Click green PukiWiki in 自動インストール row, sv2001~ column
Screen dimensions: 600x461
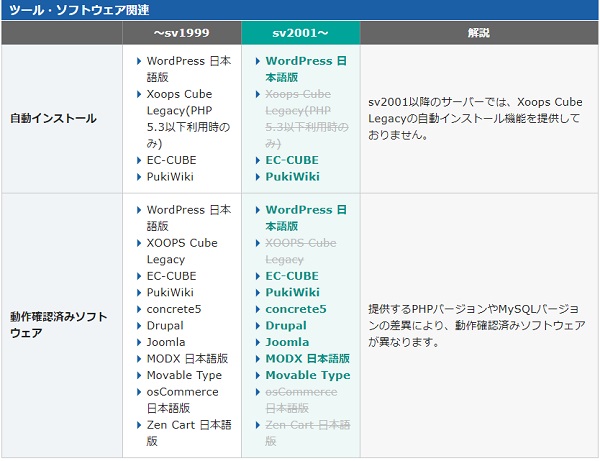coord(293,176)
